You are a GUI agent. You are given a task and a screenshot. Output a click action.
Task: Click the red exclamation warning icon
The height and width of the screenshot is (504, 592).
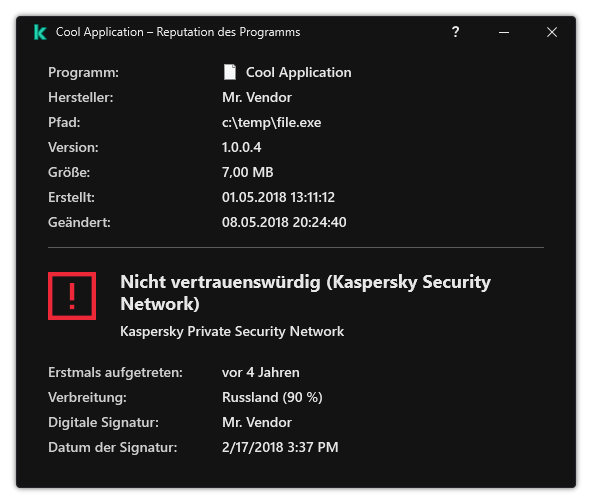pos(72,296)
